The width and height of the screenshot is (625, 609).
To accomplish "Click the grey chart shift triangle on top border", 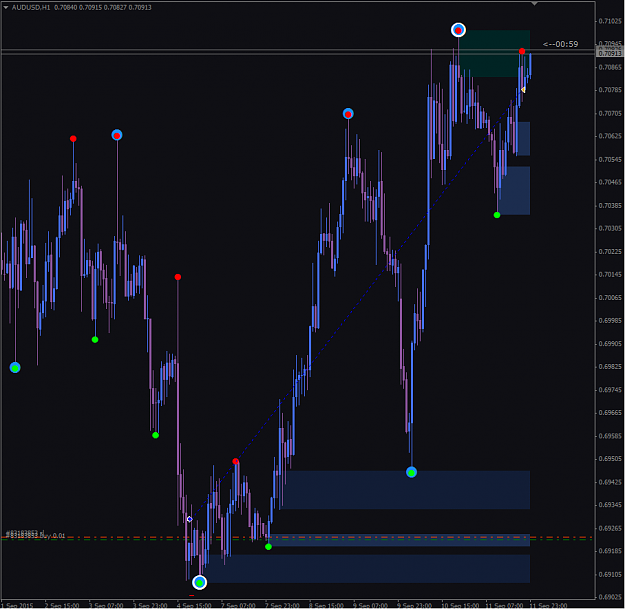I will (535, 4).
